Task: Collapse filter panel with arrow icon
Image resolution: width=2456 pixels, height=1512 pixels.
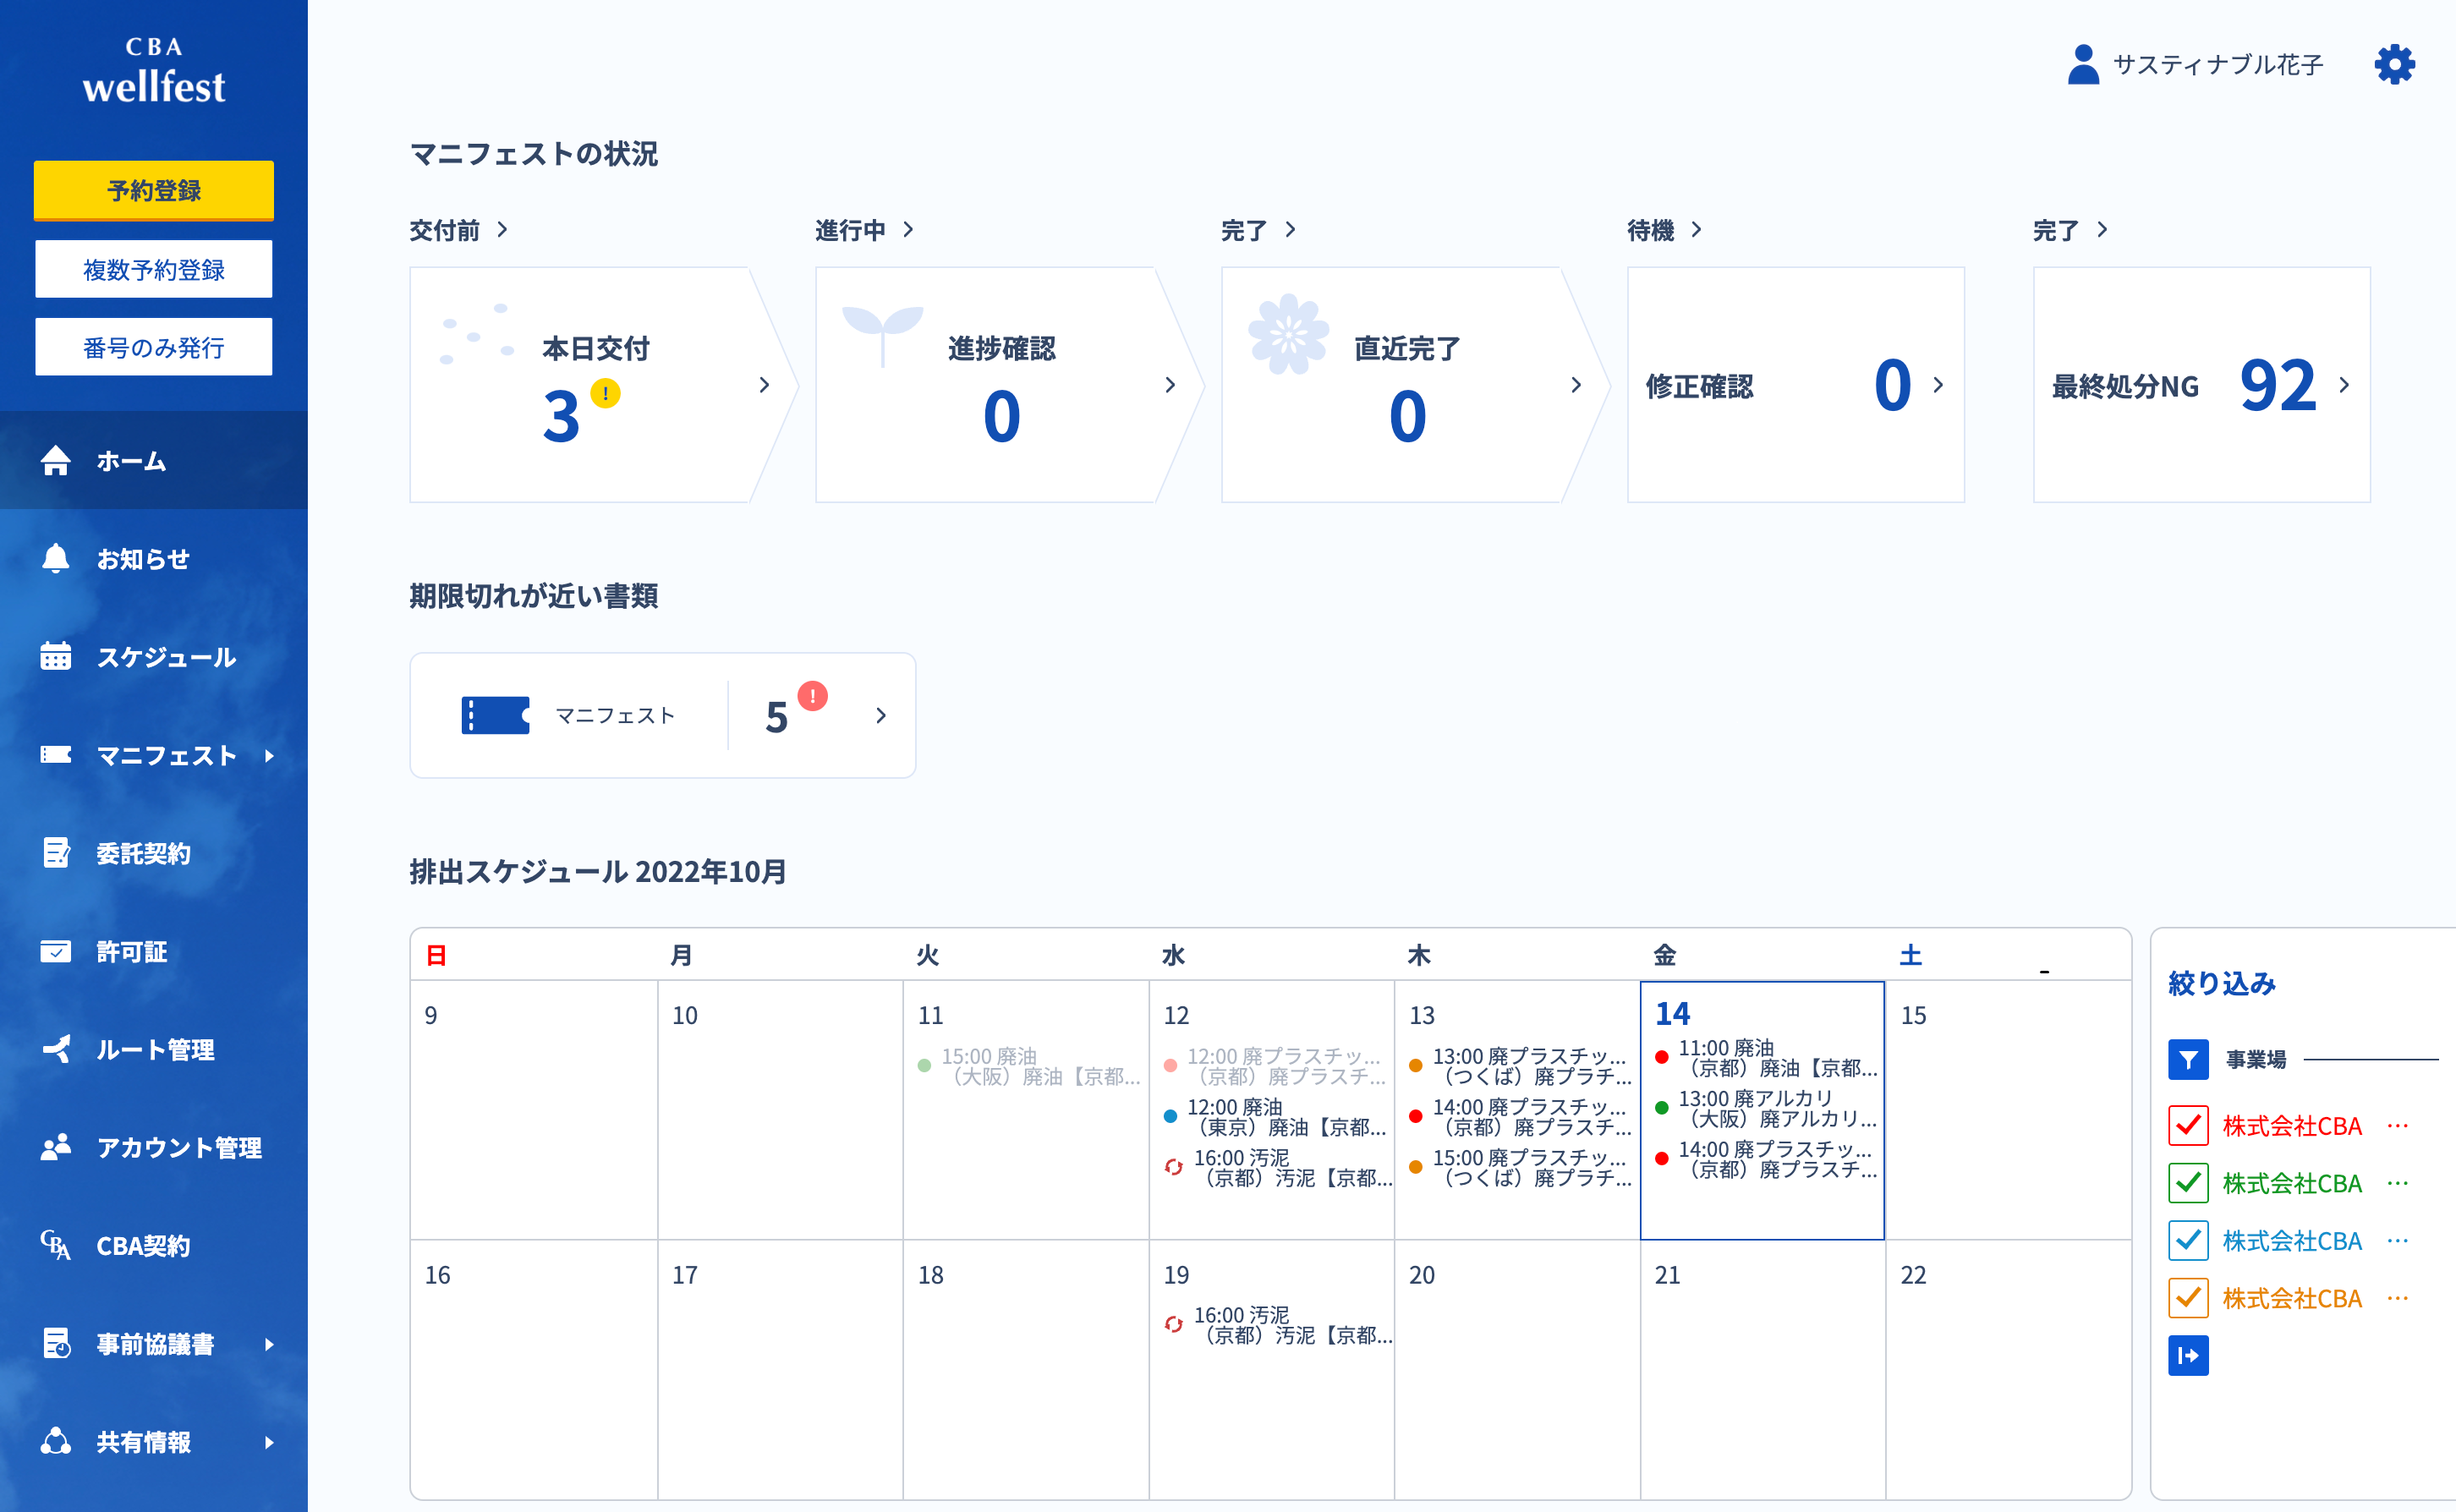Action: [2188, 1356]
